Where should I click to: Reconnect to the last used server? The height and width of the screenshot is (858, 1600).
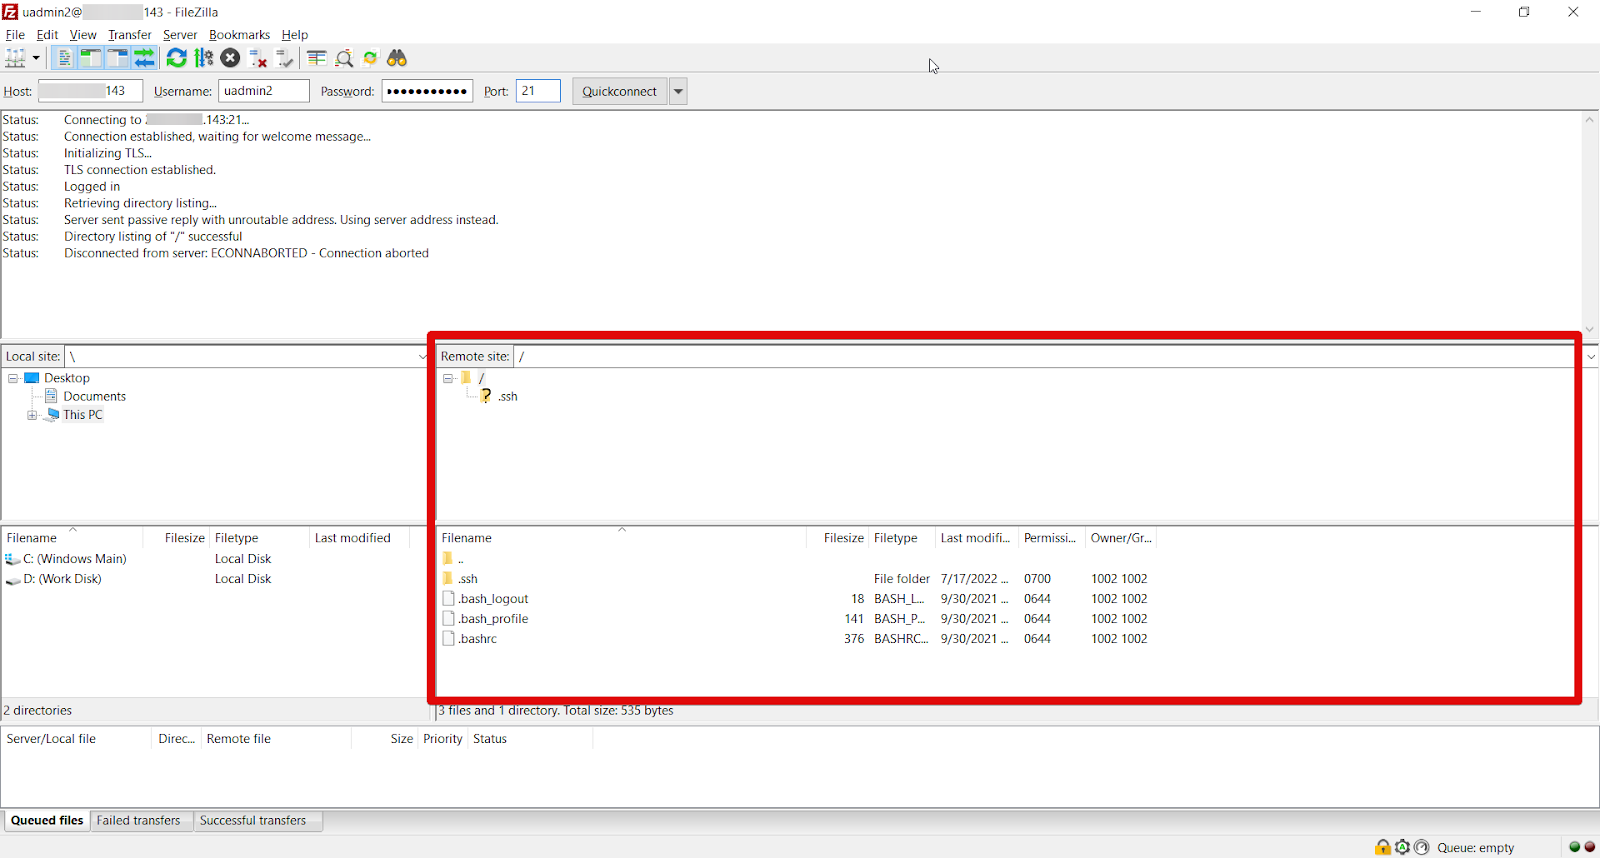pyautogui.click(x=284, y=58)
